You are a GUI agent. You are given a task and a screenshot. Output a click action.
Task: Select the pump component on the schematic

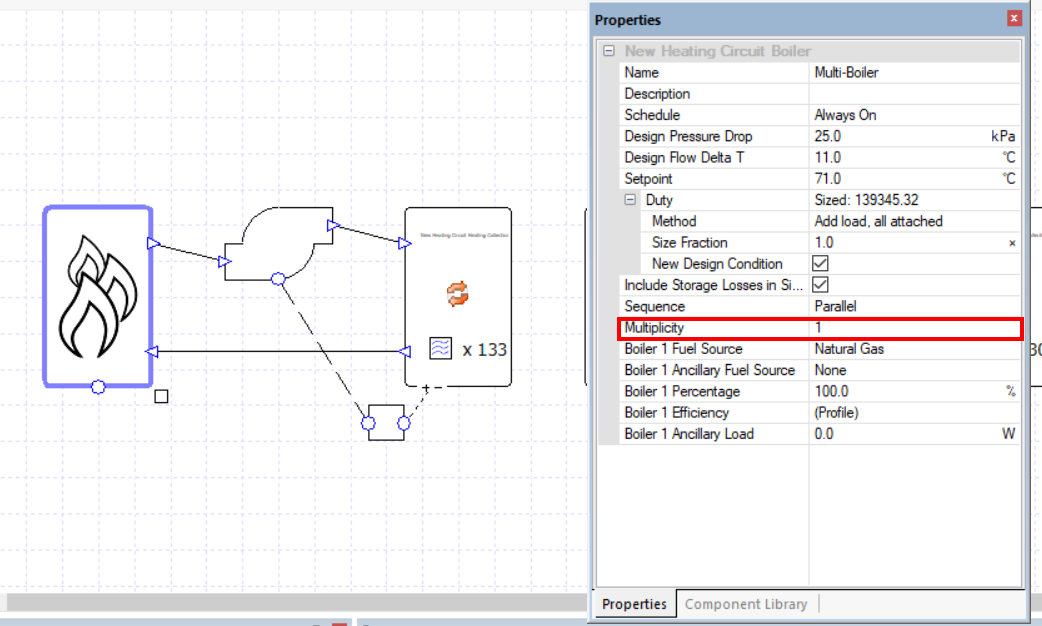[x=278, y=243]
